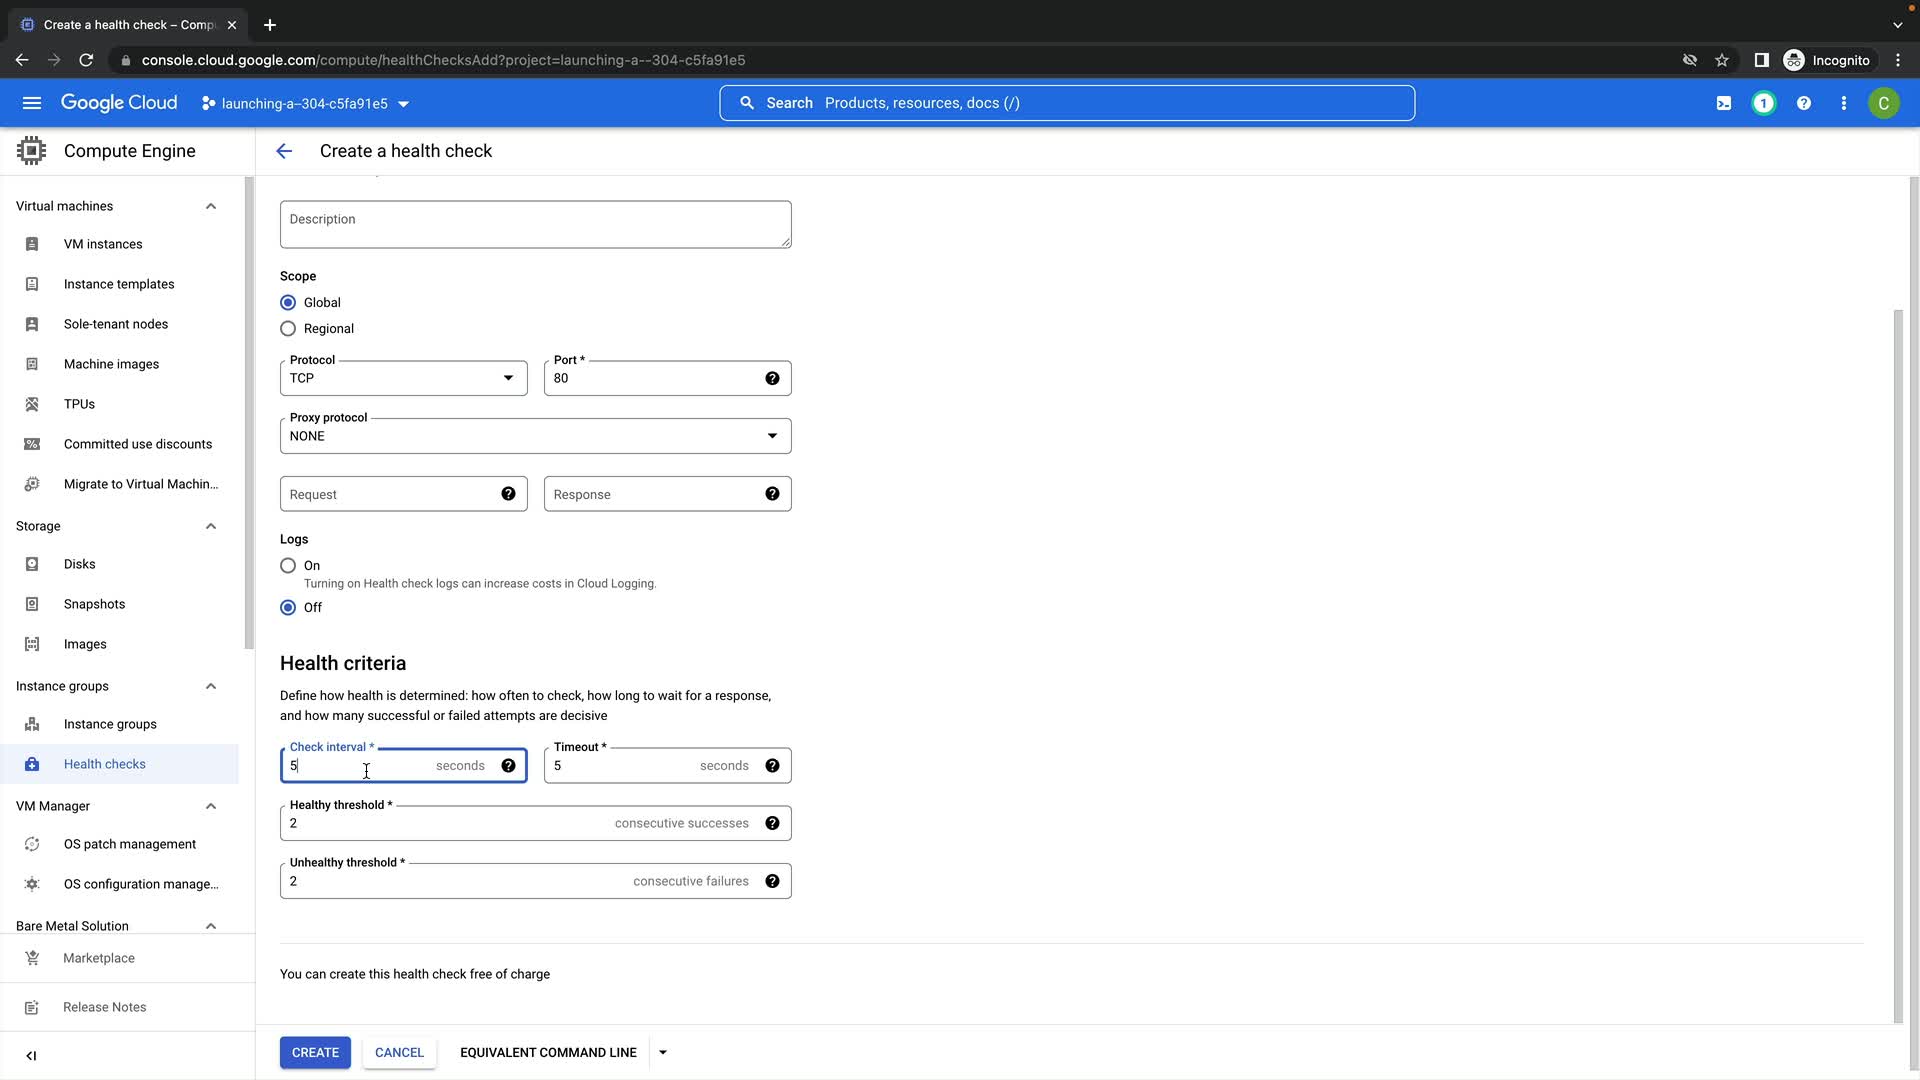
Task: Open the Proxy protocol dropdown
Action: click(x=535, y=436)
